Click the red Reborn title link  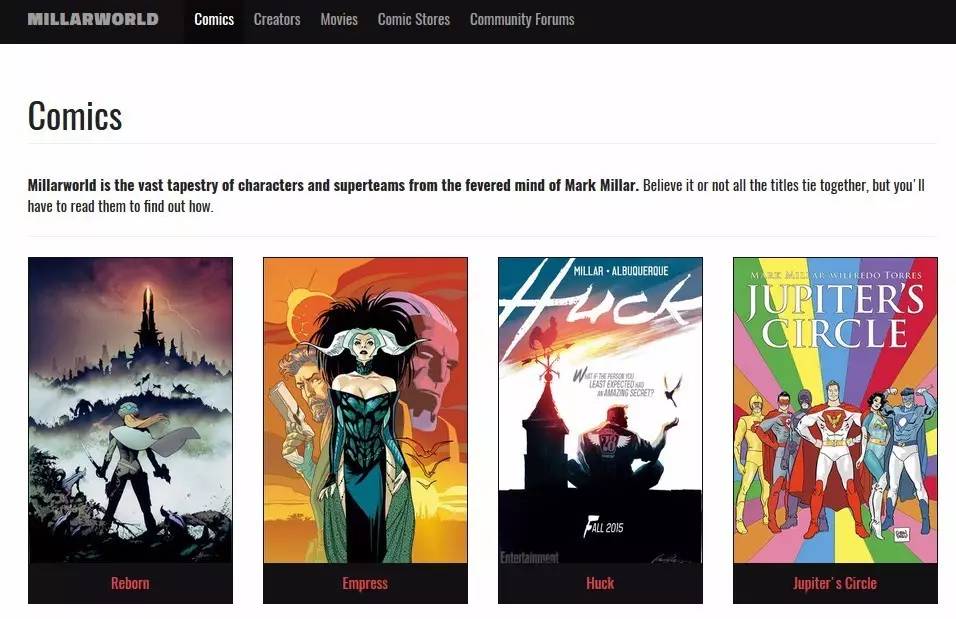(x=130, y=583)
